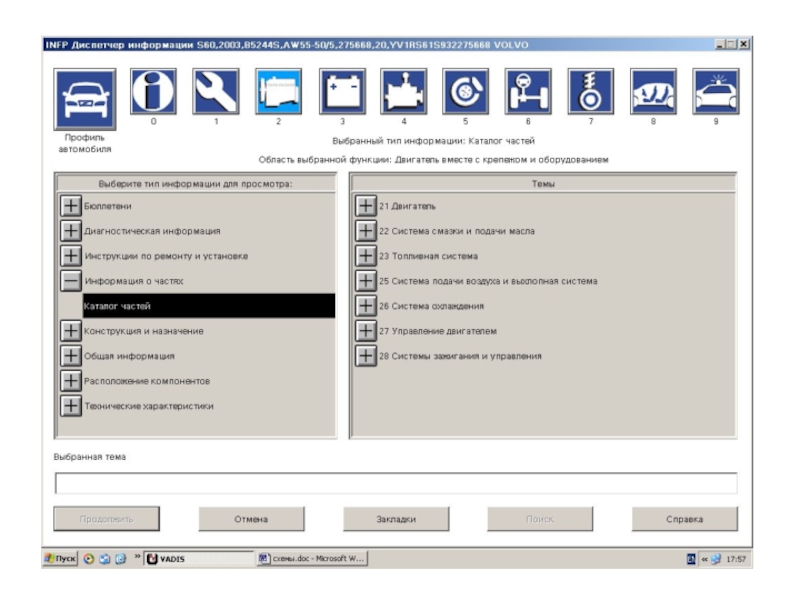Click the Продолжить button
Viewport: 800px width, 600px height.
(x=107, y=519)
